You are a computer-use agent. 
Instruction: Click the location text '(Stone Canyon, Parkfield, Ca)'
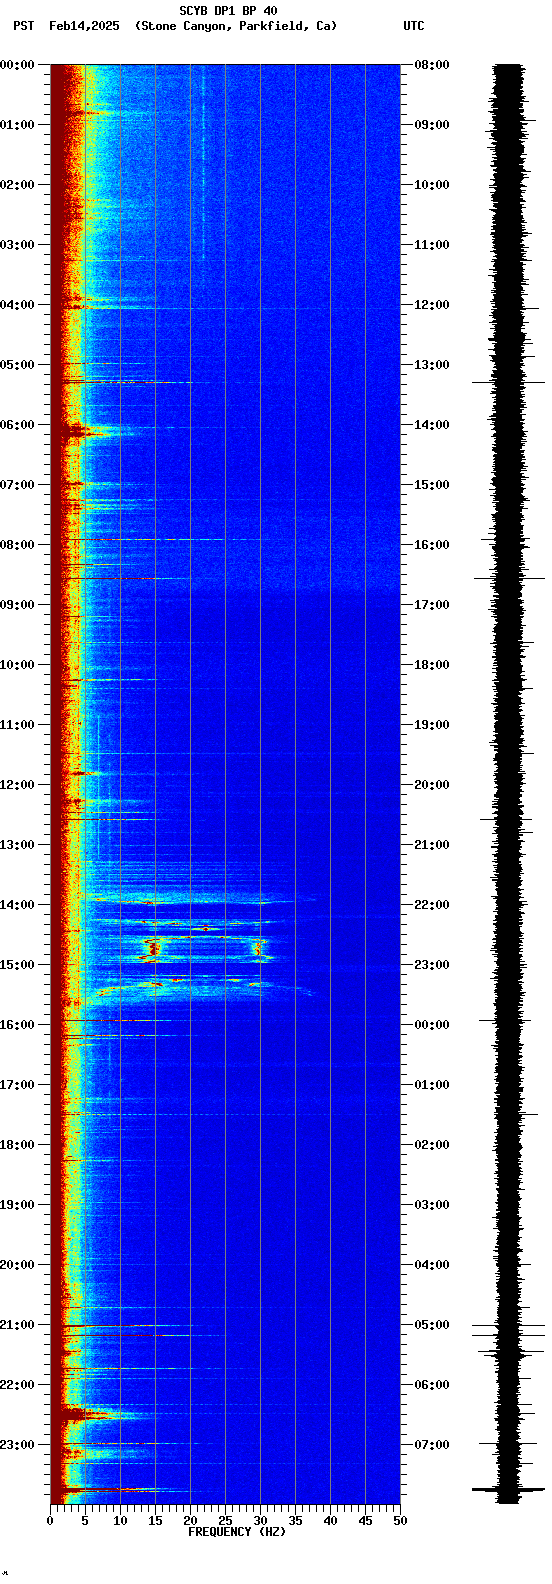(x=236, y=26)
